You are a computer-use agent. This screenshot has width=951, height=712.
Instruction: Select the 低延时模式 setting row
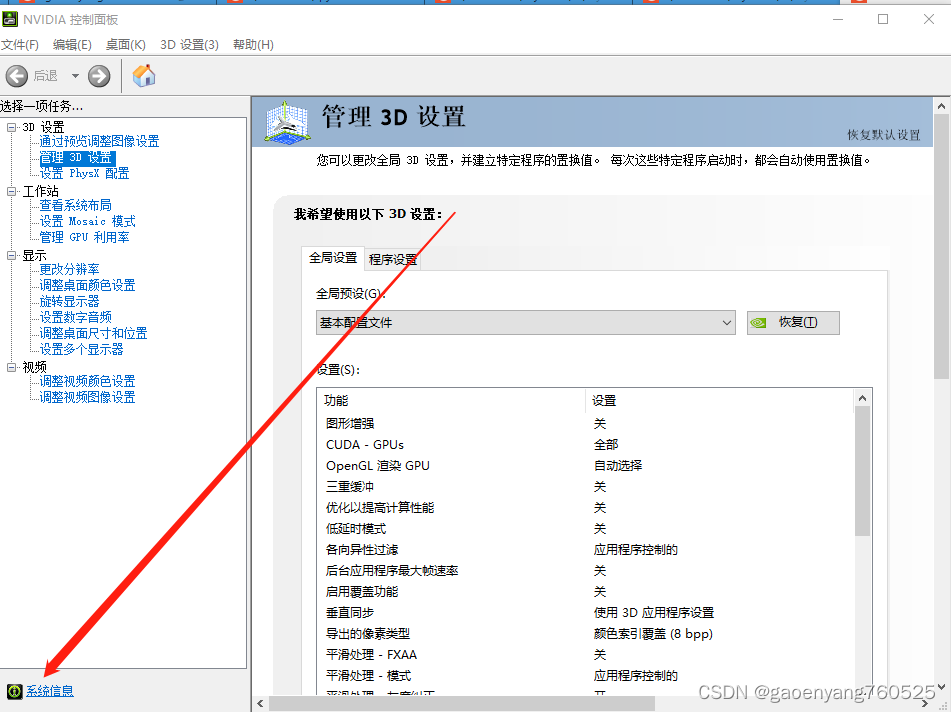coord(585,529)
